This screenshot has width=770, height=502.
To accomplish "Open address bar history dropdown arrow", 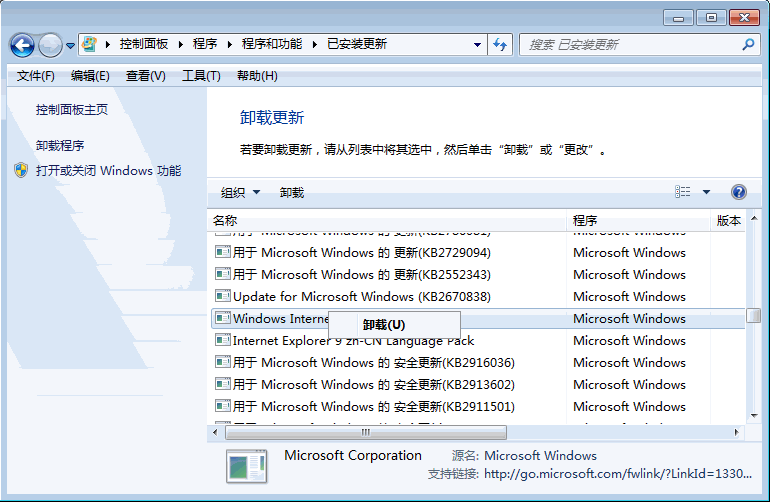I will click(477, 45).
